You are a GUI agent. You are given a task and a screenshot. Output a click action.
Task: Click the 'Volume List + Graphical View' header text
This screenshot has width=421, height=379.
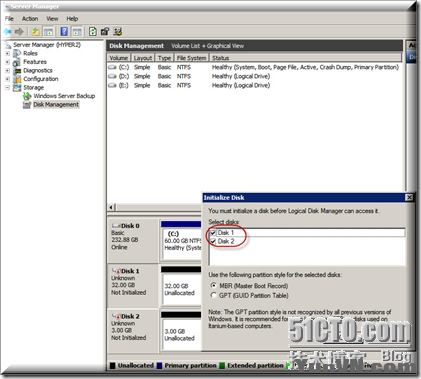[207, 46]
